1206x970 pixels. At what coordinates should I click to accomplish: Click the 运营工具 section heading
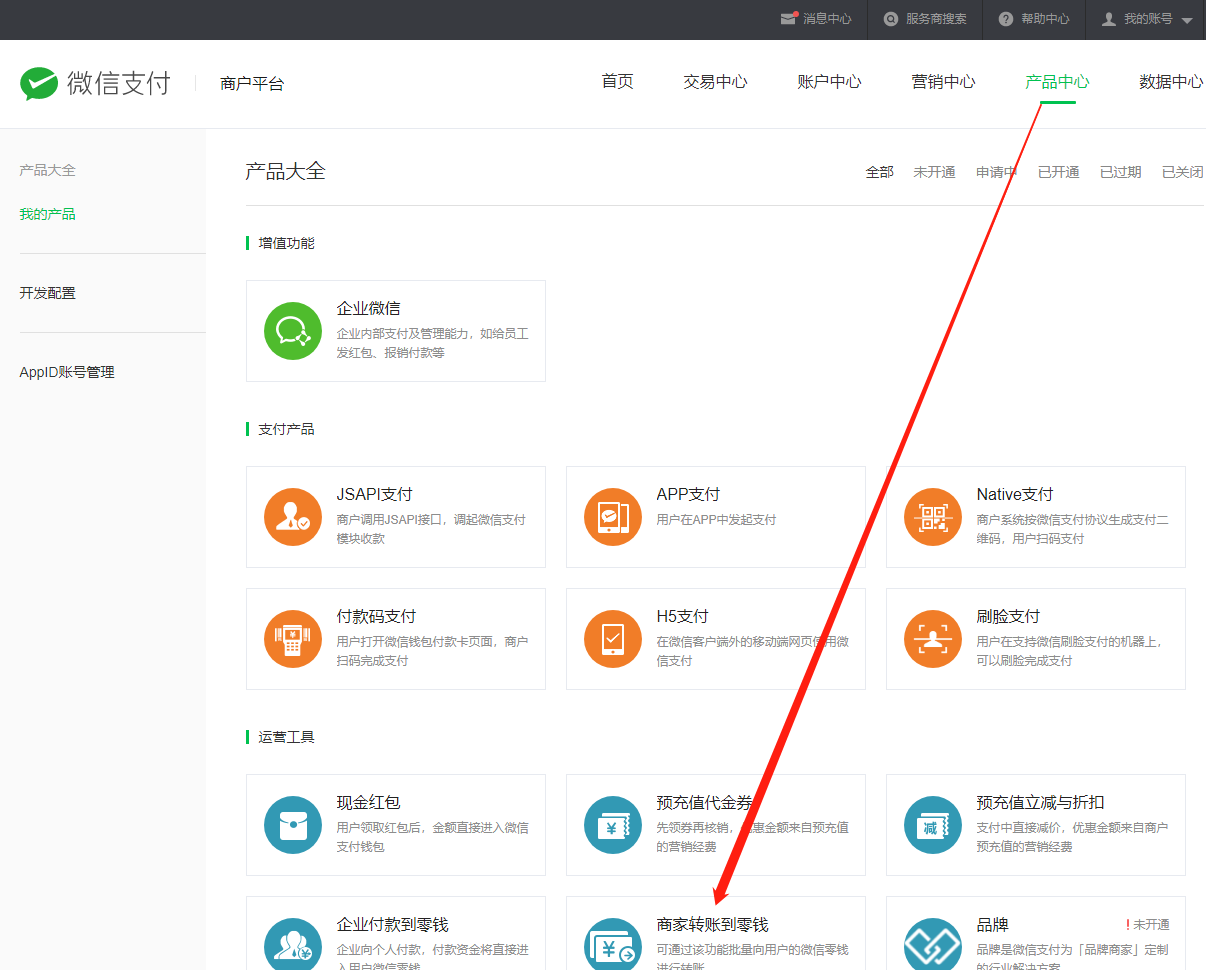286,737
